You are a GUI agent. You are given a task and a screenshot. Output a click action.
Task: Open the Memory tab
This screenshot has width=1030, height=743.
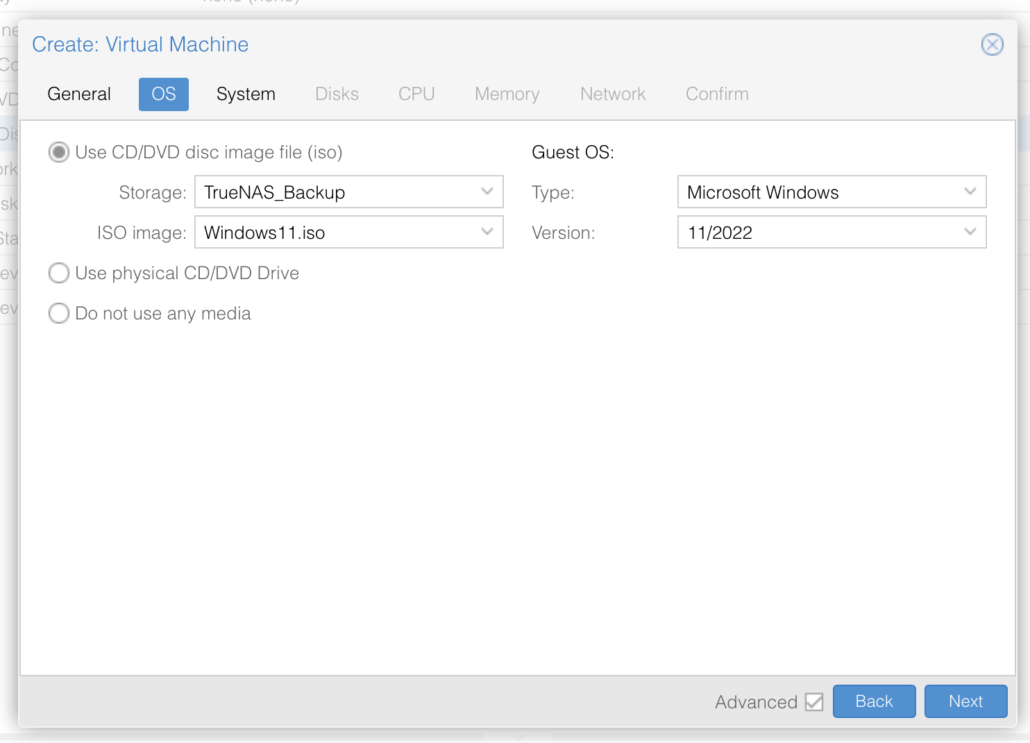(506, 94)
